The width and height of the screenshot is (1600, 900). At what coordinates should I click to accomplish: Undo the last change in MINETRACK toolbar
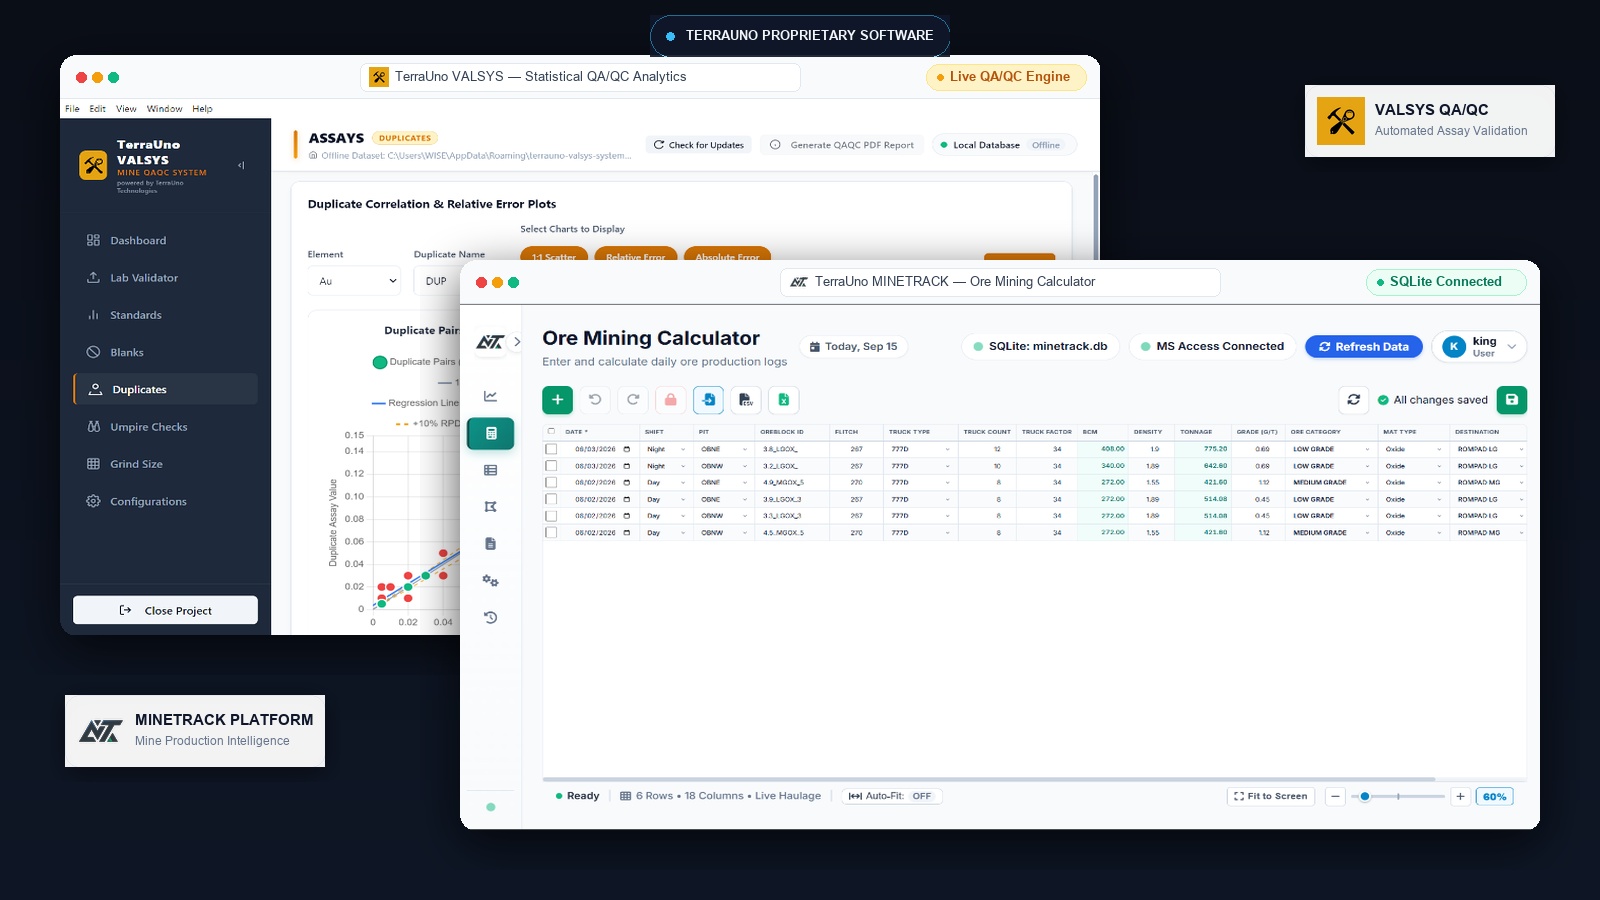(595, 400)
